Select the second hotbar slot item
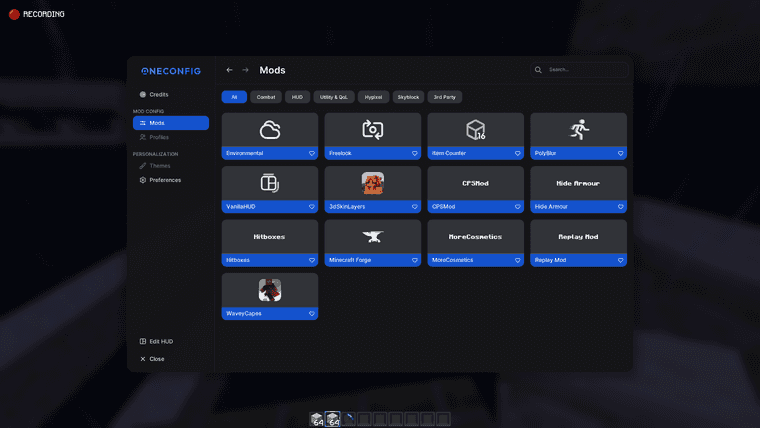This screenshot has height=428, width=760. click(x=332, y=419)
